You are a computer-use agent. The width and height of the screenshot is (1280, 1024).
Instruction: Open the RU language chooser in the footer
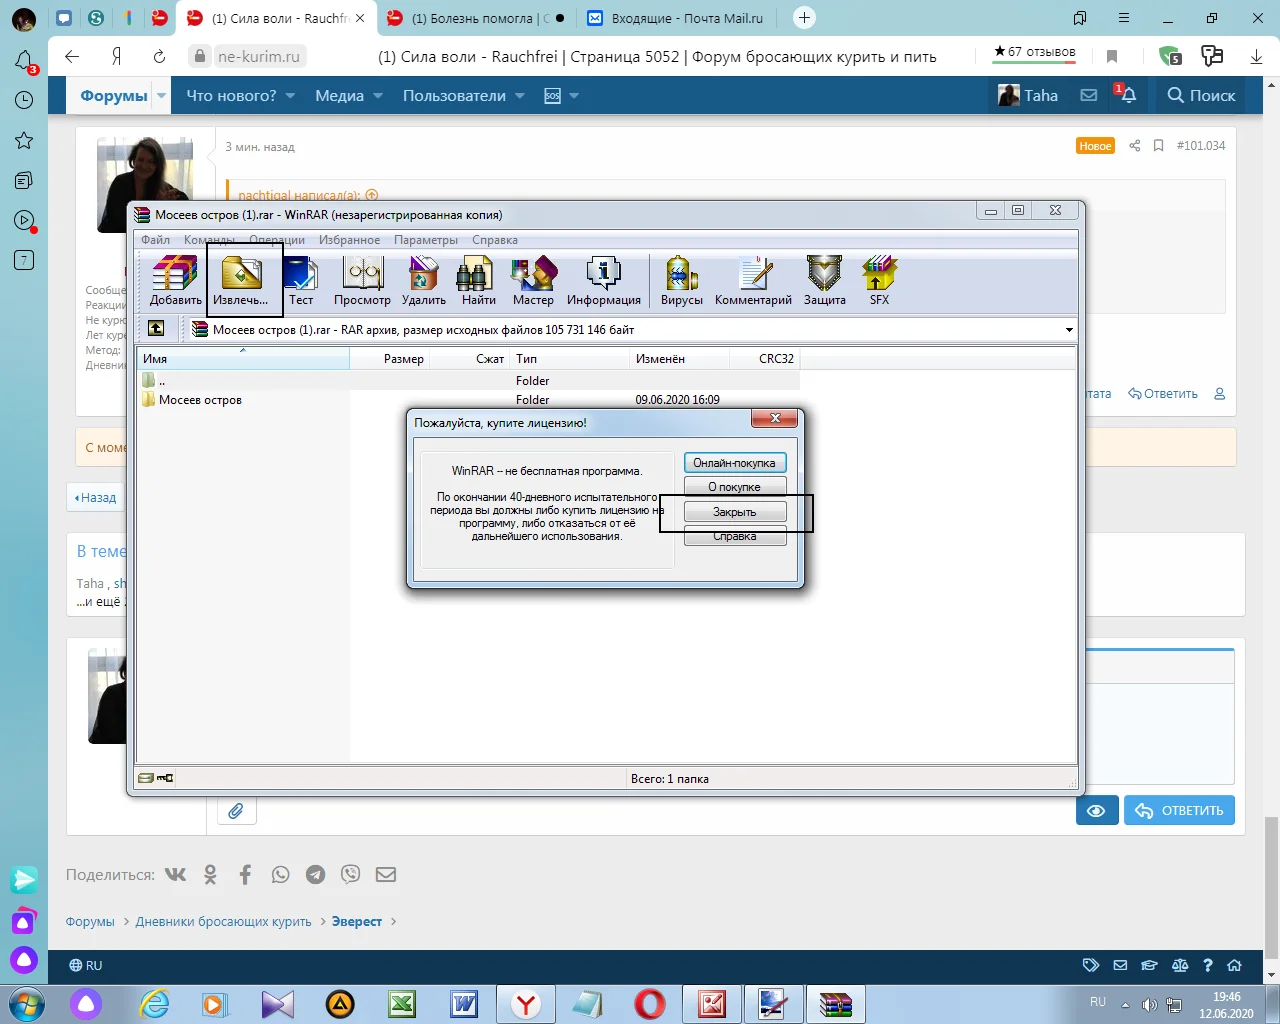click(x=86, y=965)
